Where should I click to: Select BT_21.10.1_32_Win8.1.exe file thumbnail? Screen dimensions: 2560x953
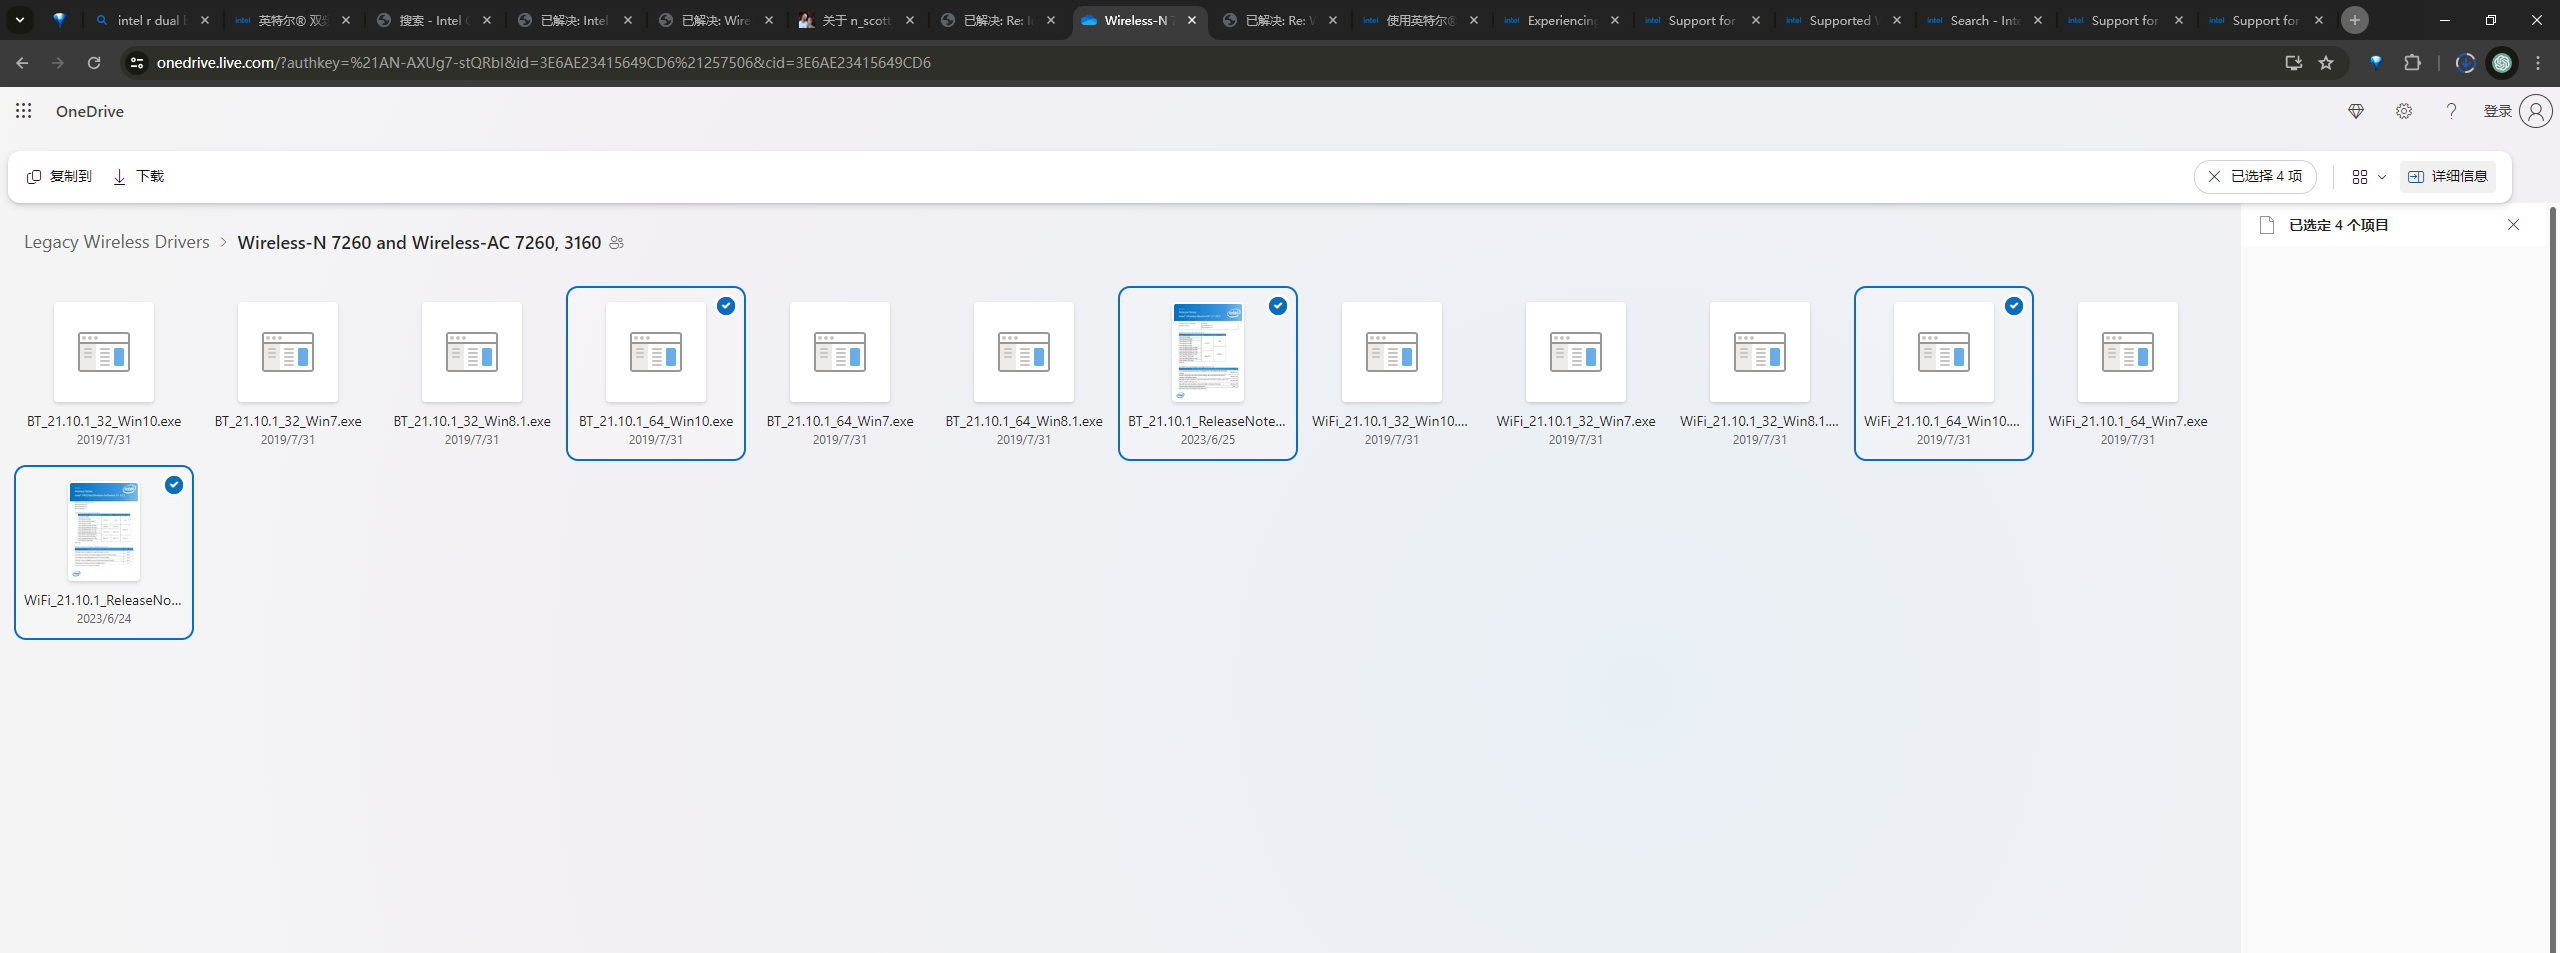(472, 352)
